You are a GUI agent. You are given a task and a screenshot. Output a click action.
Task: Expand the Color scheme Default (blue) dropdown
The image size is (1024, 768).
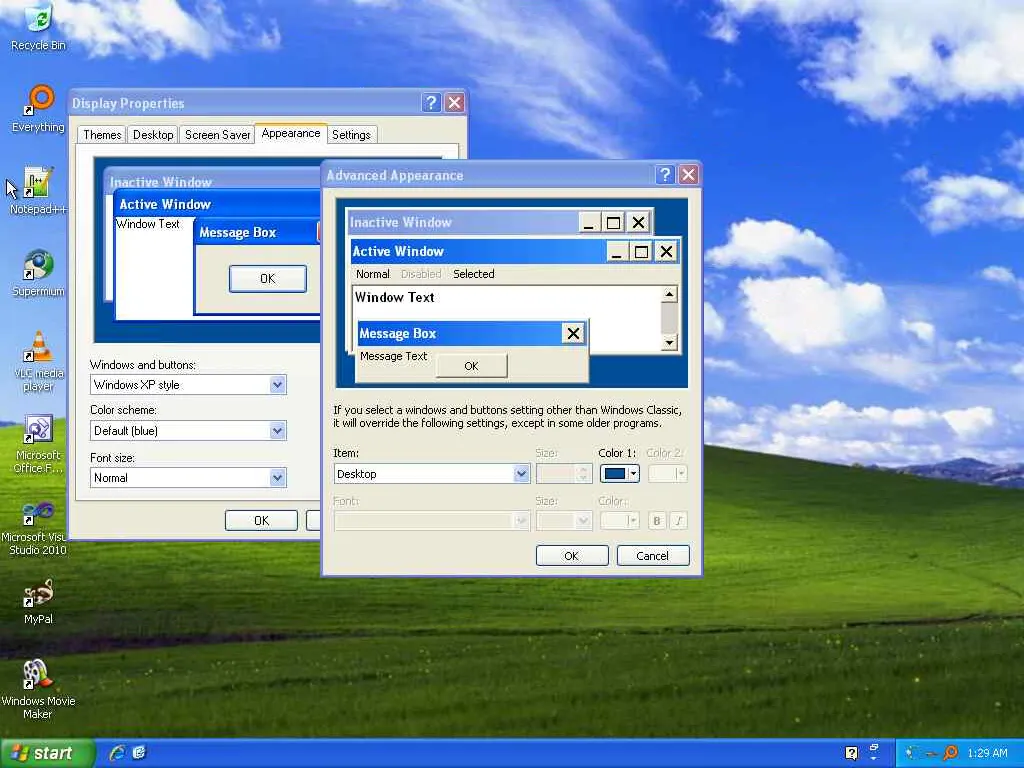188,430
